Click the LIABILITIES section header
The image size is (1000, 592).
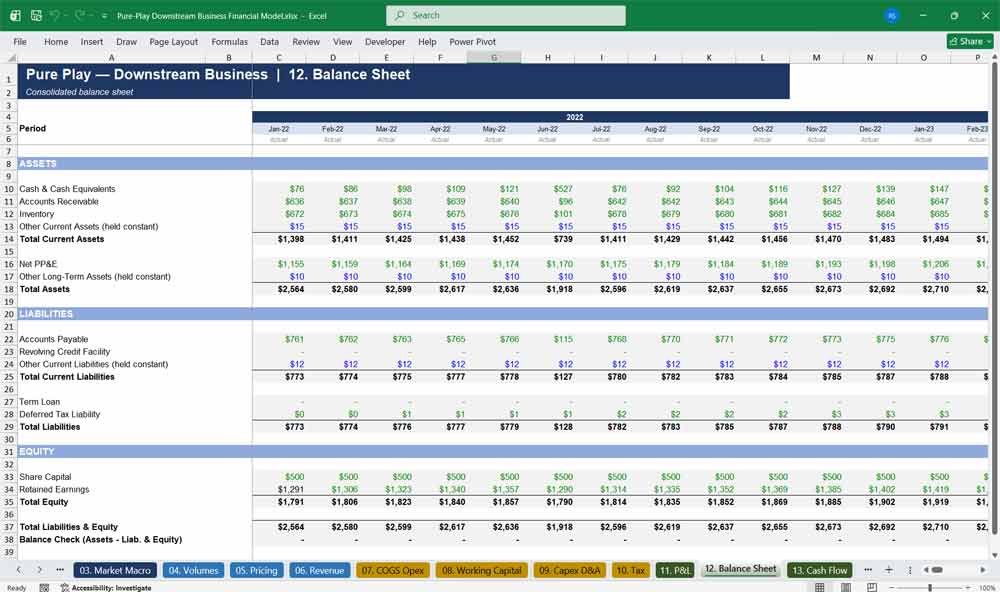(x=46, y=314)
